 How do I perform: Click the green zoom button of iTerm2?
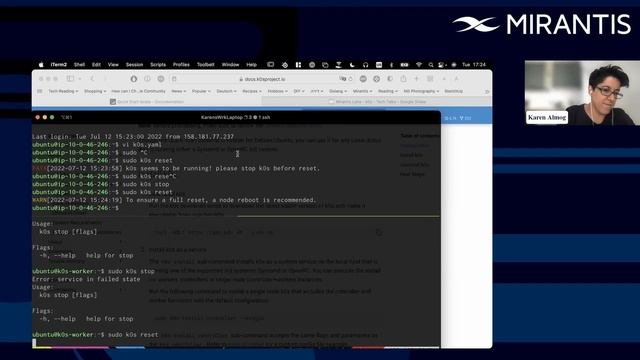tap(52, 118)
